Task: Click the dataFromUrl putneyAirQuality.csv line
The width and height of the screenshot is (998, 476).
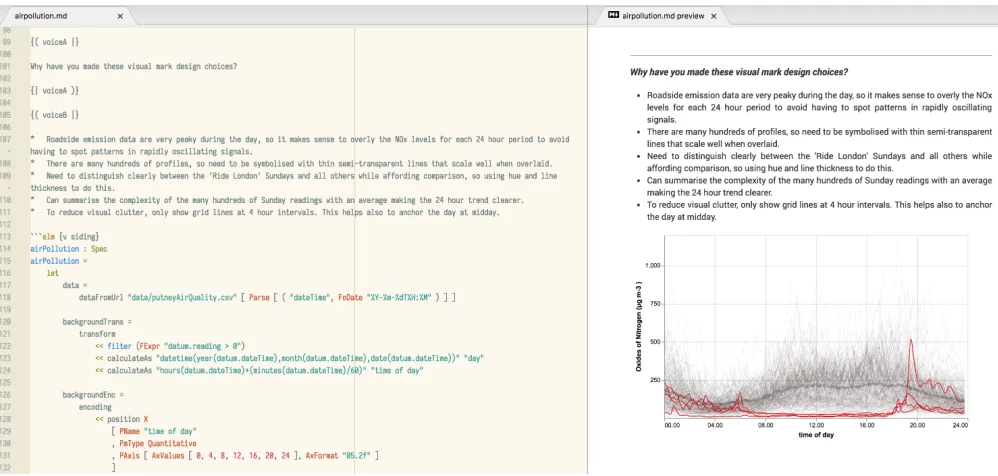Action: pos(267,297)
